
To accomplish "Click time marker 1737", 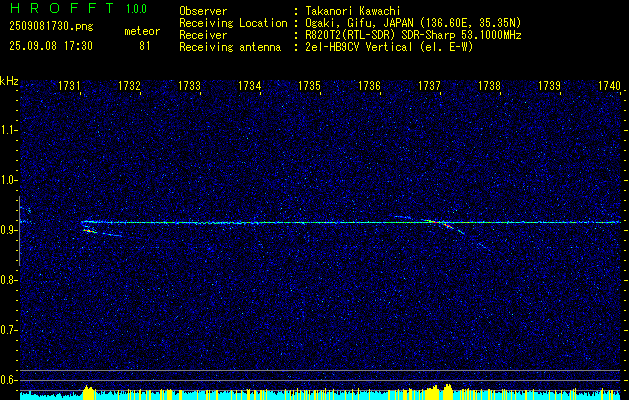I will [429, 86].
